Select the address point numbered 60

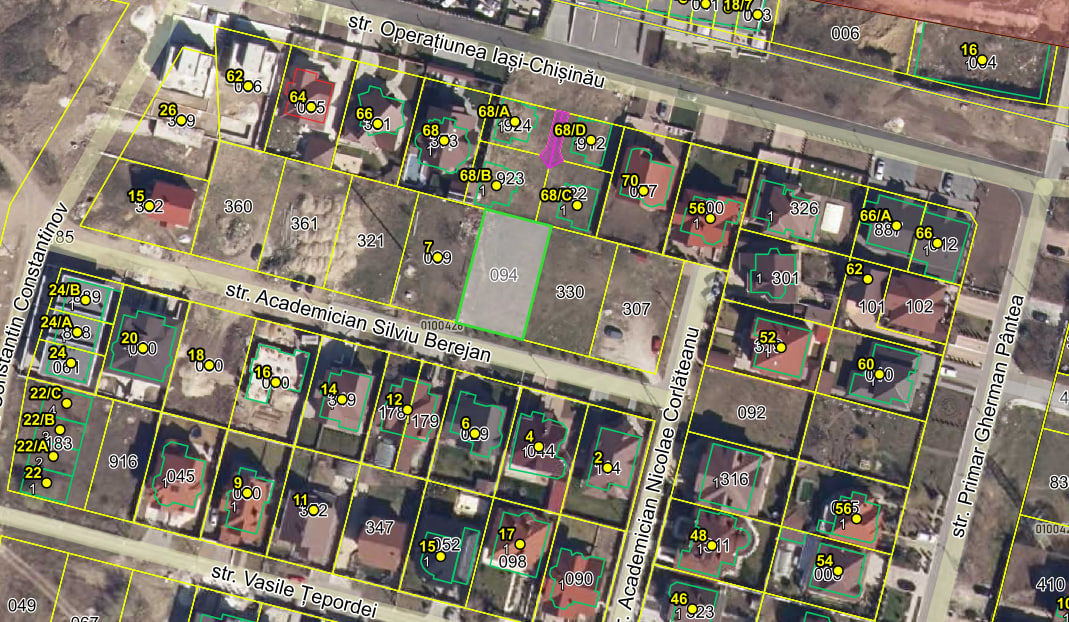(x=879, y=374)
